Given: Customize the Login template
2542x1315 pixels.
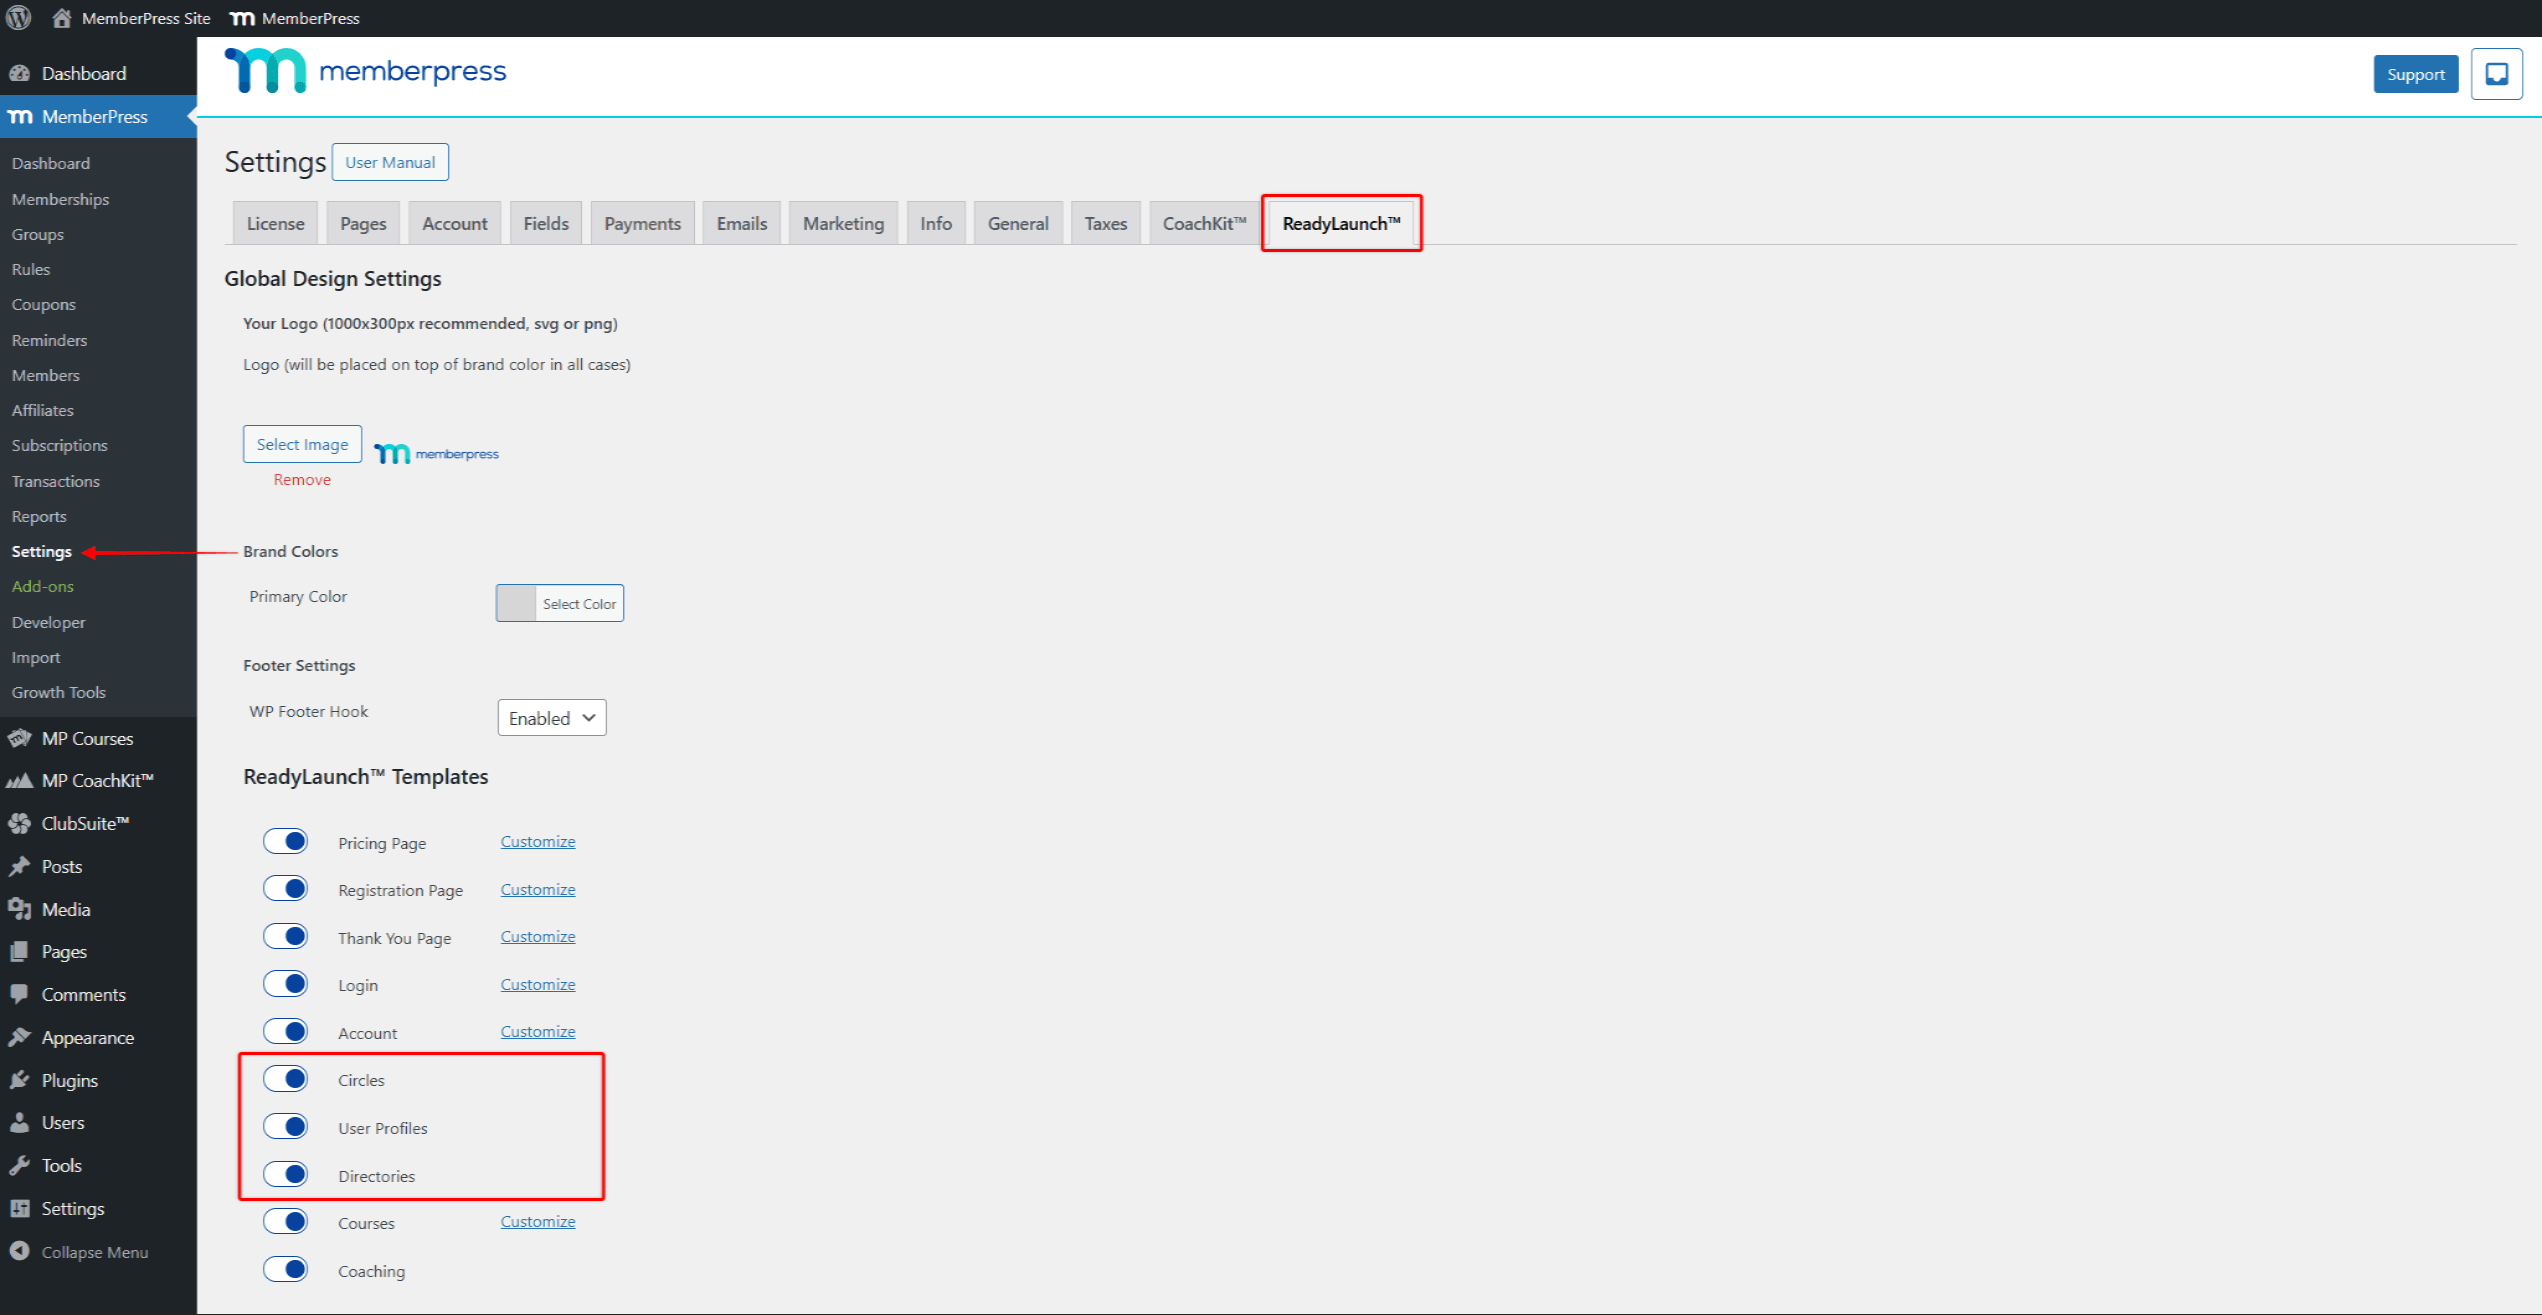Looking at the screenshot, I should click(538, 984).
